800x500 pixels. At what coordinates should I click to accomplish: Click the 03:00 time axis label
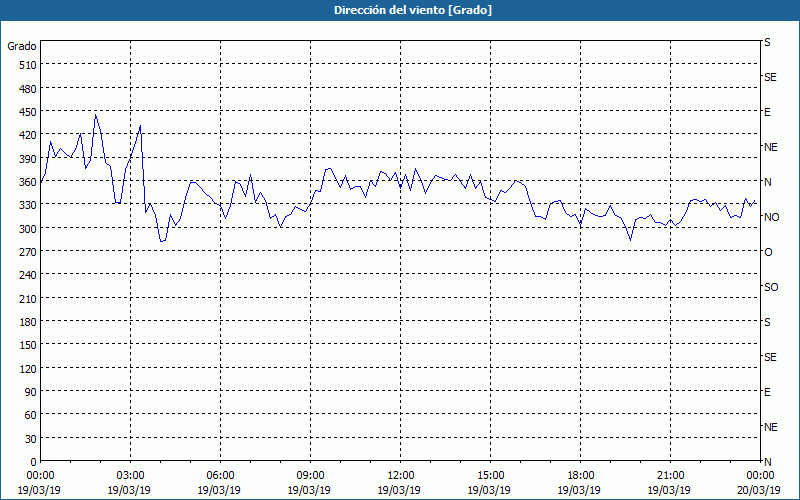pyautogui.click(x=131, y=476)
